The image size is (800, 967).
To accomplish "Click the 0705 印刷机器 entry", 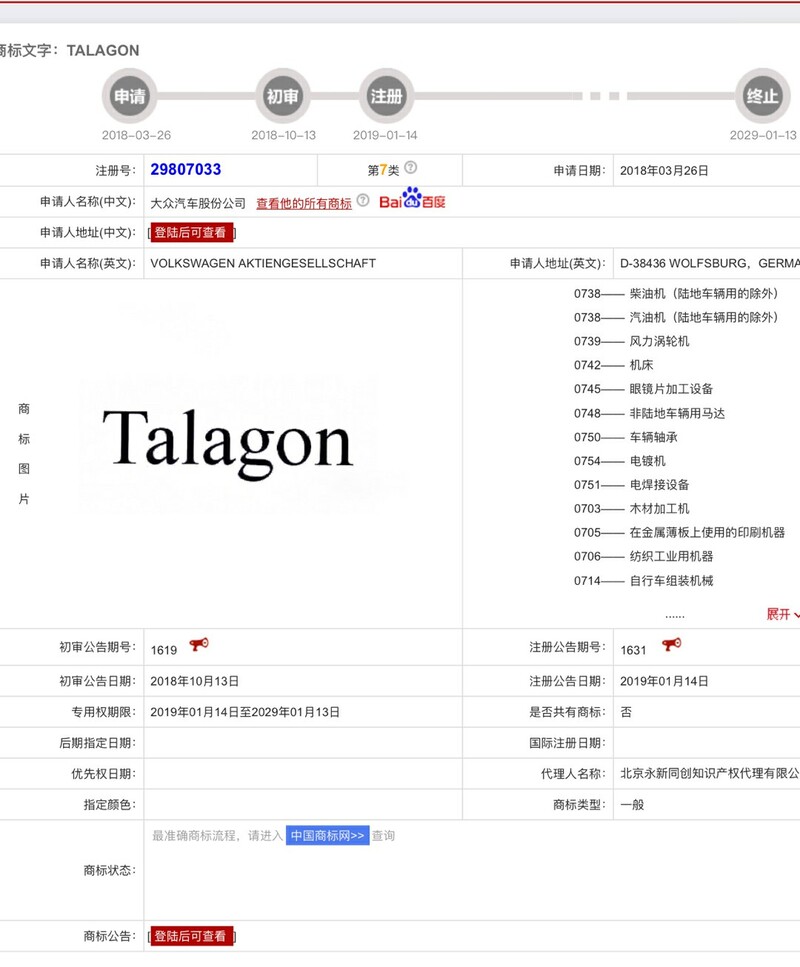I will tap(680, 532).
